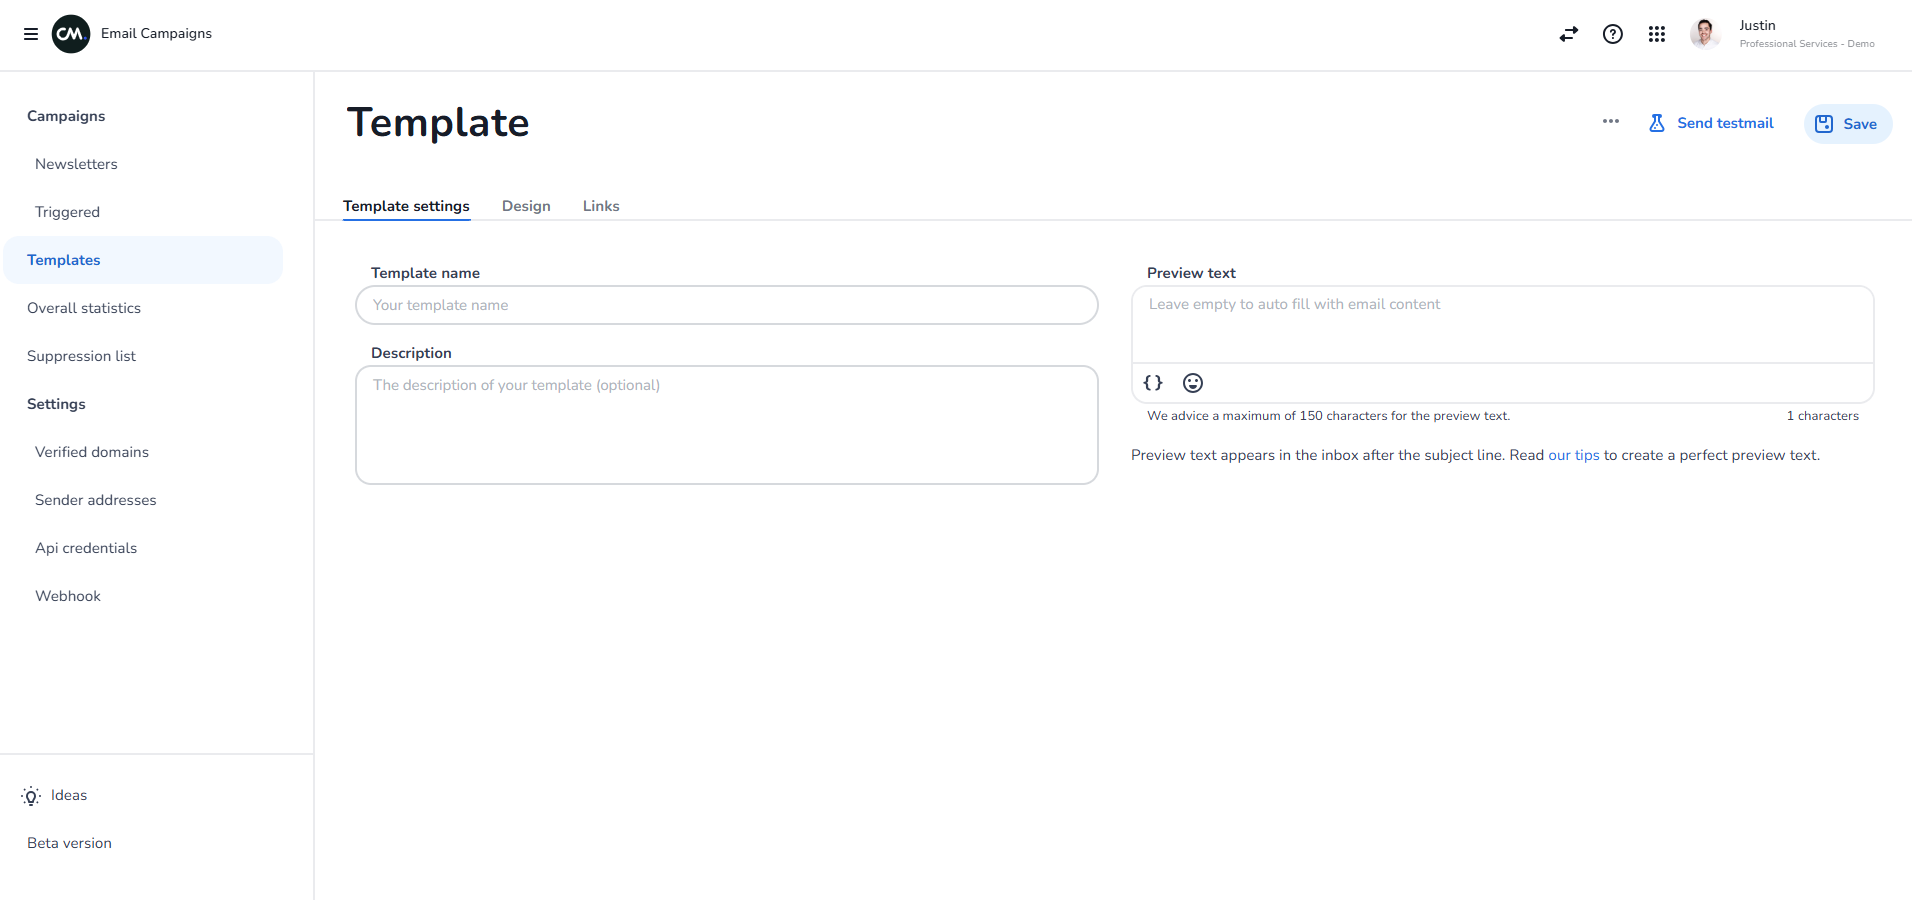The image size is (1912, 900).
Task: Open the help question mark icon
Action: click(1612, 34)
